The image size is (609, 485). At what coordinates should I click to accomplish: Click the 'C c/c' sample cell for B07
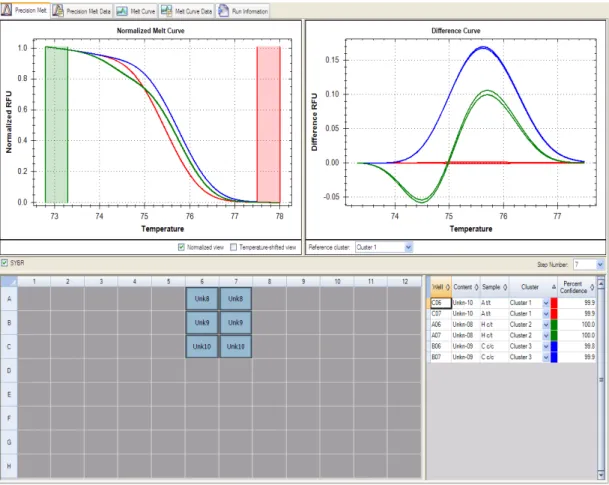pos(494,357)
